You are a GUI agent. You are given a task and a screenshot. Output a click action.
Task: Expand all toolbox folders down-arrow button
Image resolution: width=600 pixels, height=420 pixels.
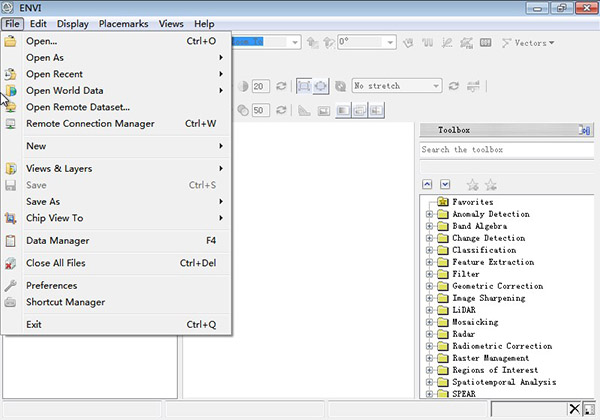tap(445, 185)
